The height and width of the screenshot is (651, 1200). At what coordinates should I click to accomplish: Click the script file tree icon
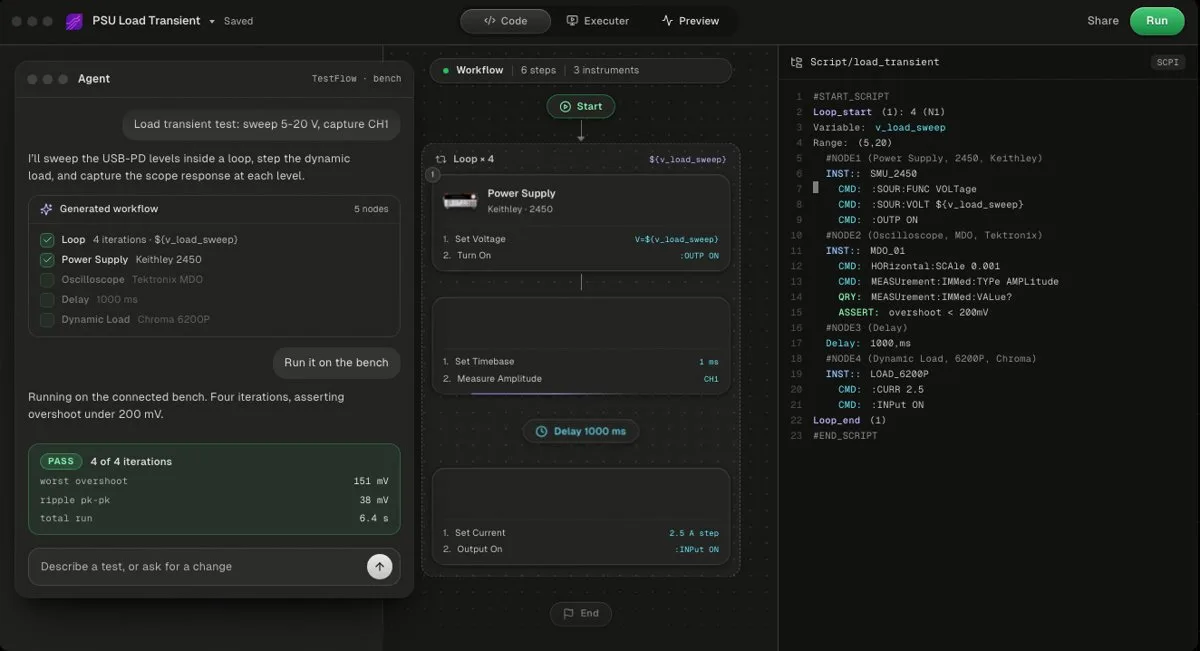(797, 62)
